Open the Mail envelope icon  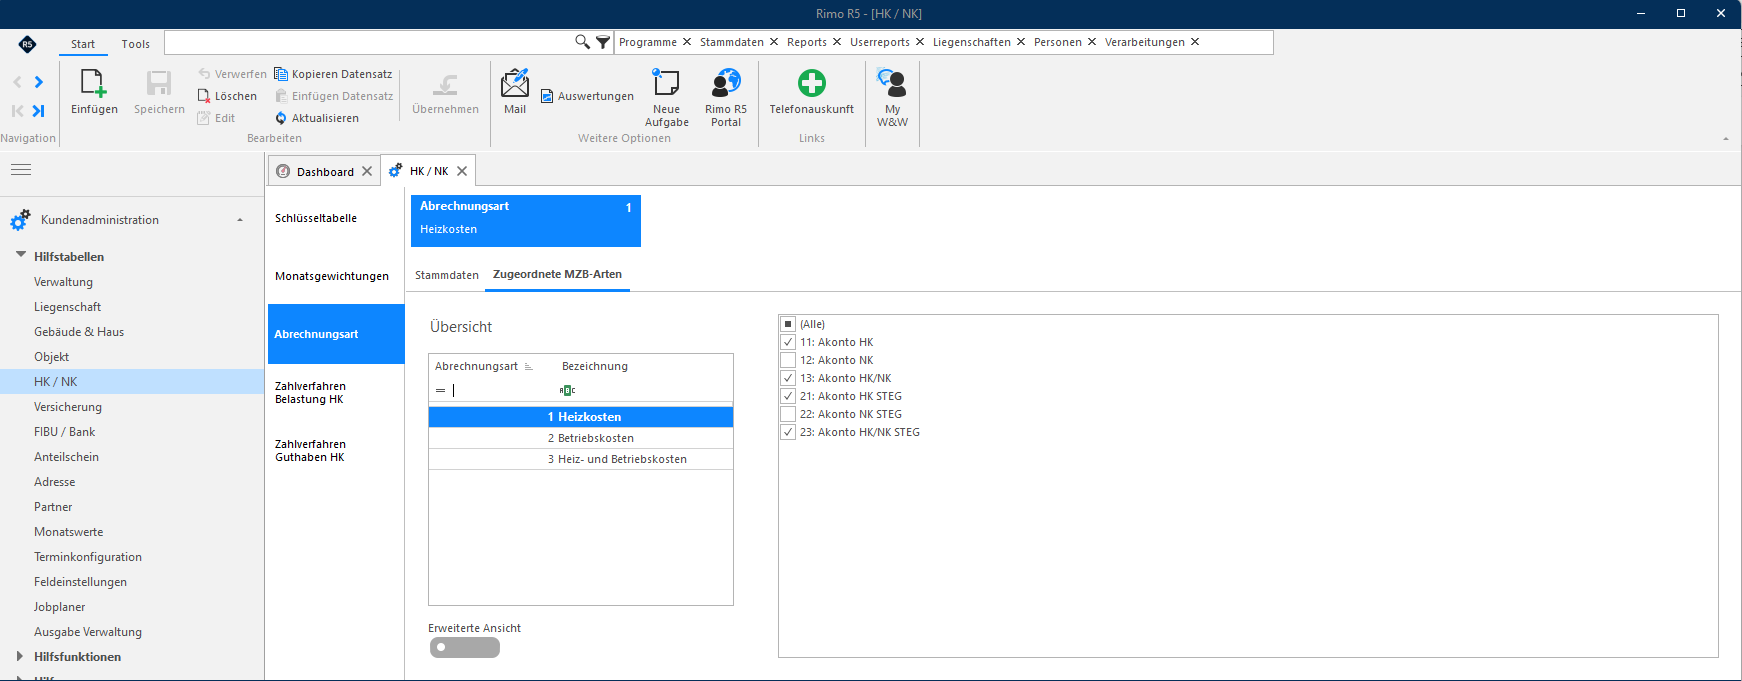coord(515,83)
